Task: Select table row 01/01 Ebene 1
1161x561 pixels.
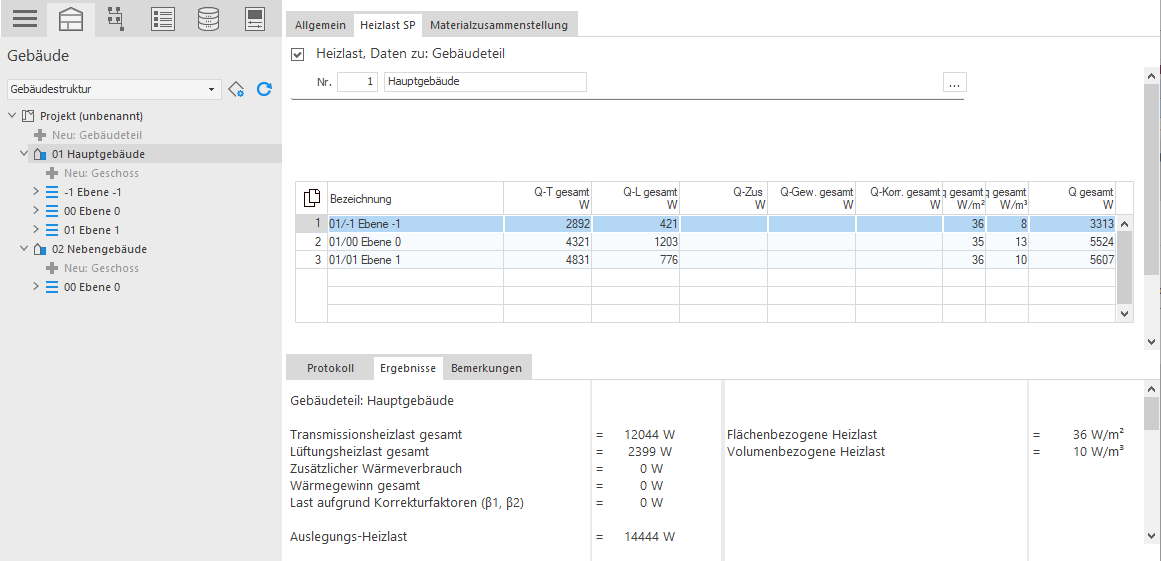Action: [x=705, y=260]
